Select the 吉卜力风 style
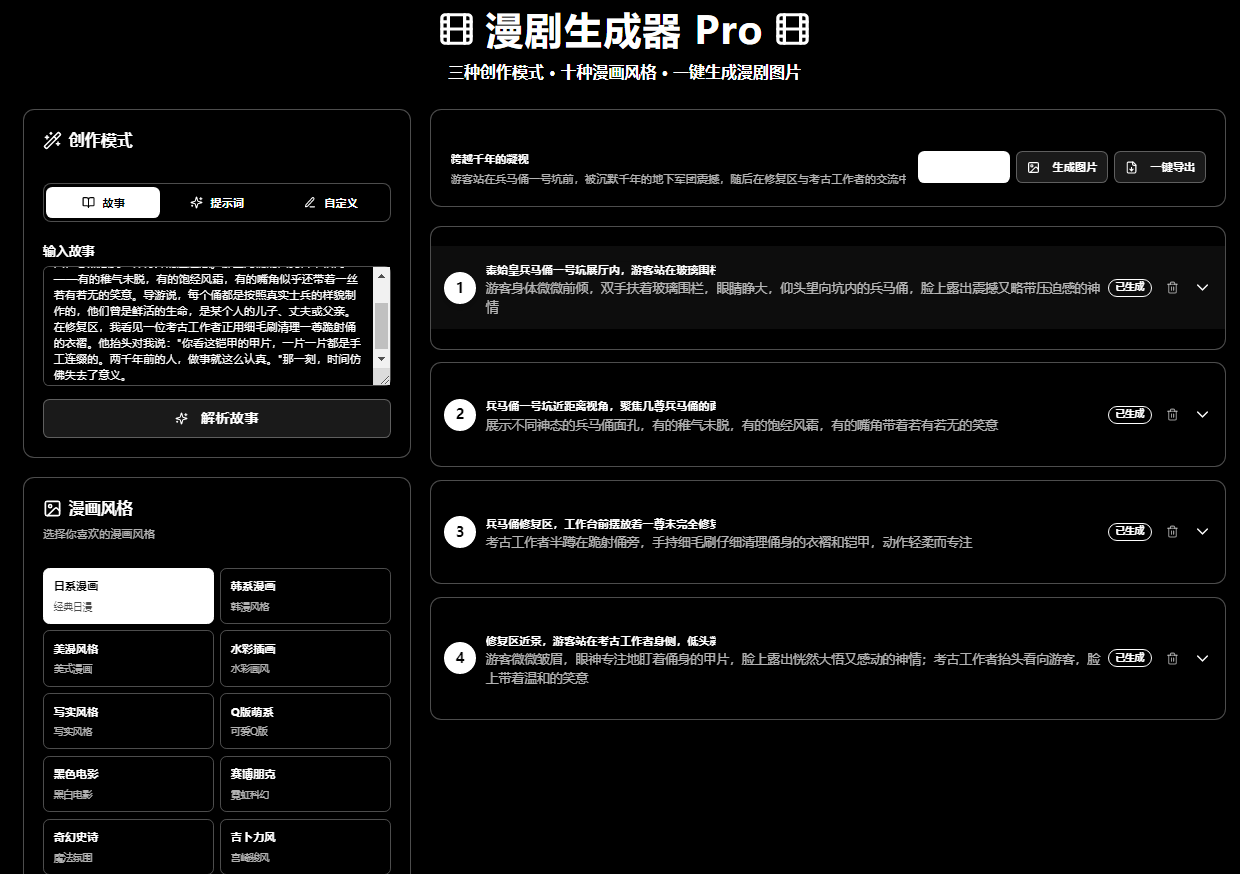Screen dimensions: 1240x874 [304, 846]
